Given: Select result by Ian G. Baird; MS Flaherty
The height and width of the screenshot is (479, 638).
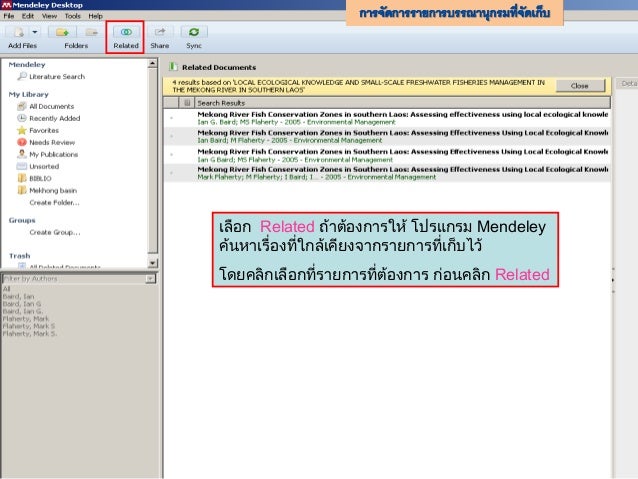Looking at the screenshot, I should (387, 118).
